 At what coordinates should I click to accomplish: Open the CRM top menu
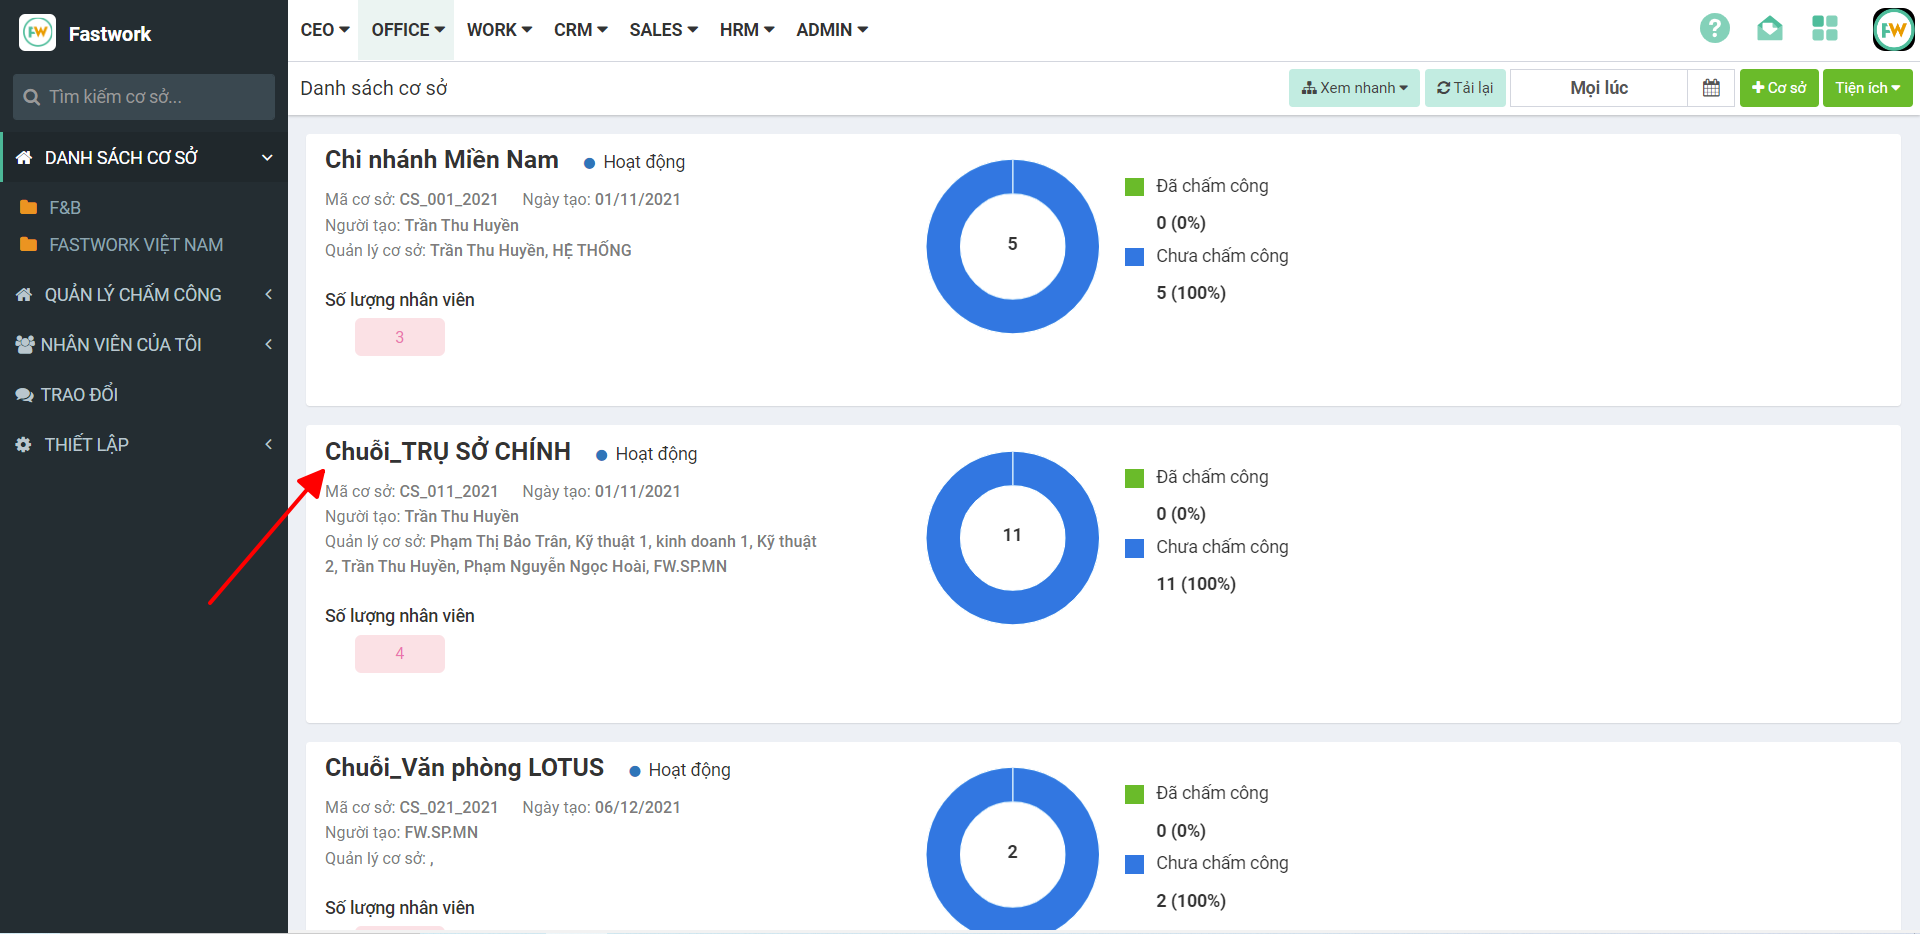(580, 30)
